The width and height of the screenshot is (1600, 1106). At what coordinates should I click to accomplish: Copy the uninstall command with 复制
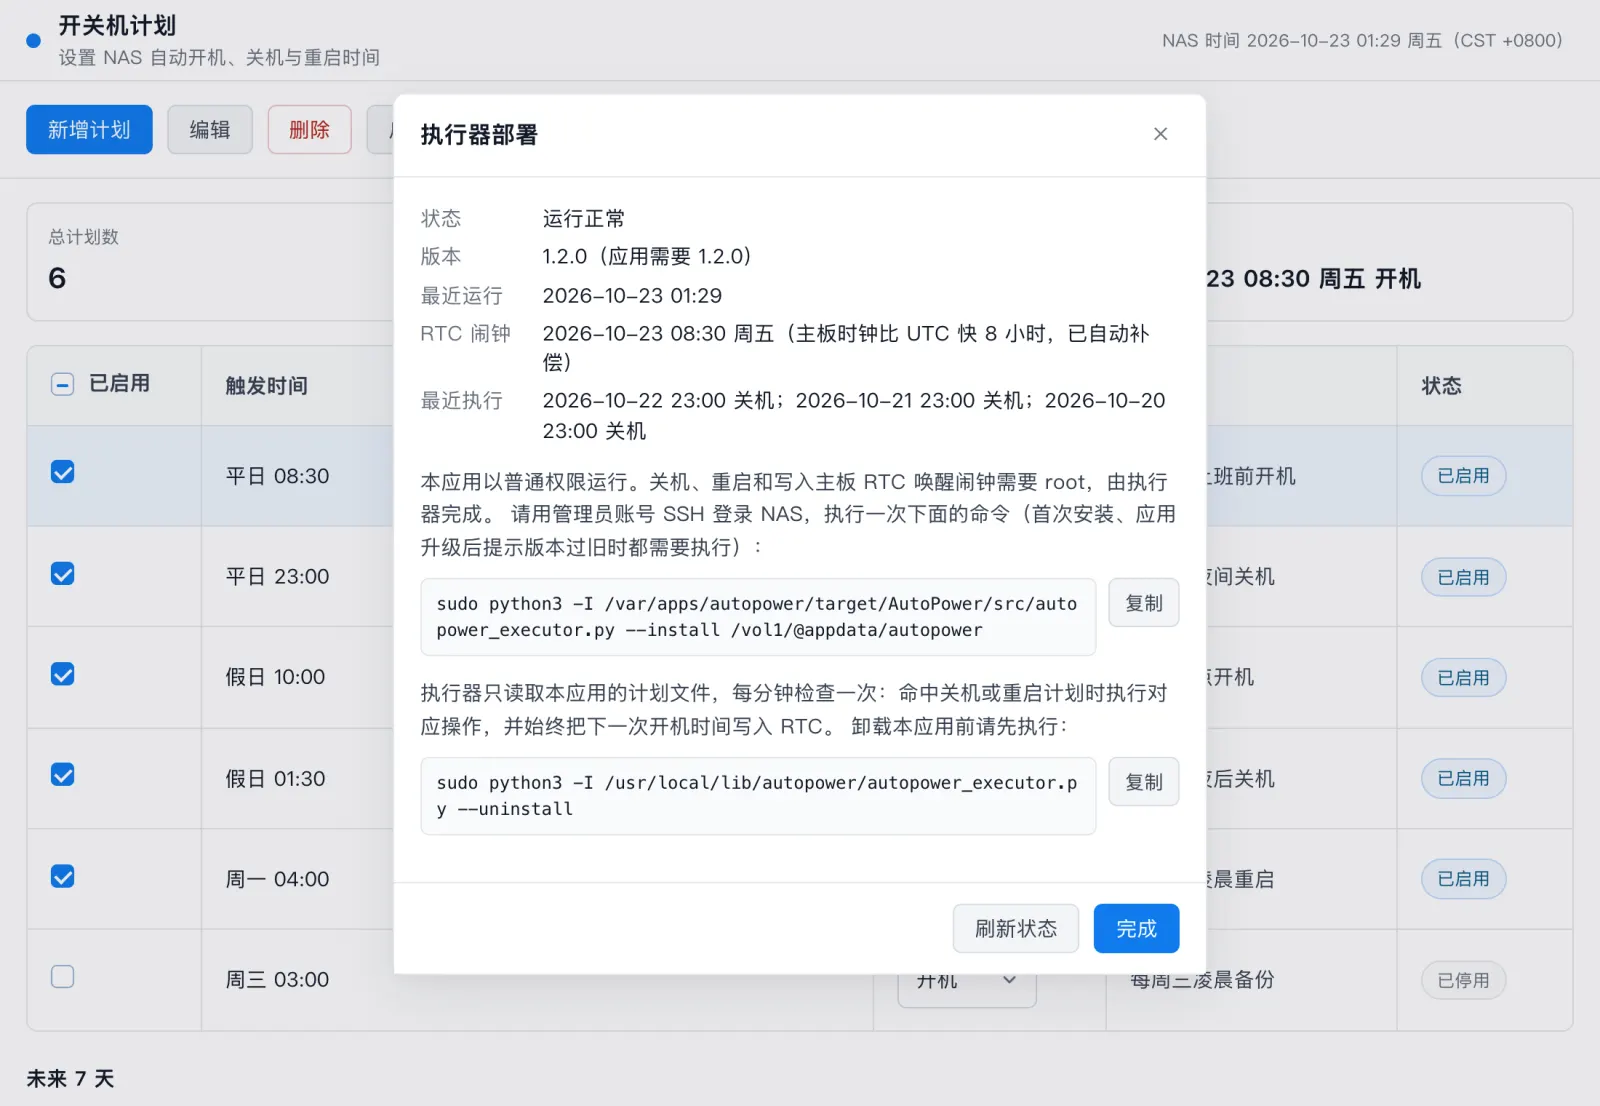point(1144,782)
